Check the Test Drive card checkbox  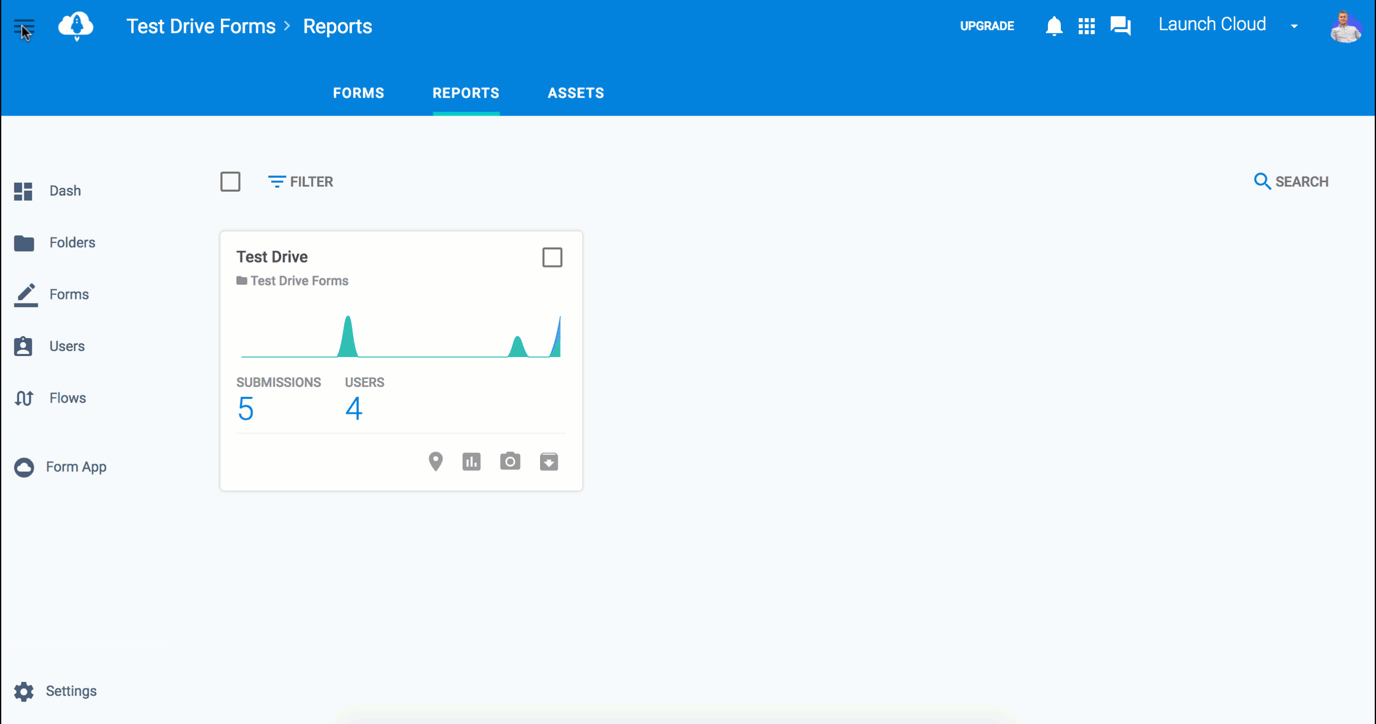(x=552, y=257)
